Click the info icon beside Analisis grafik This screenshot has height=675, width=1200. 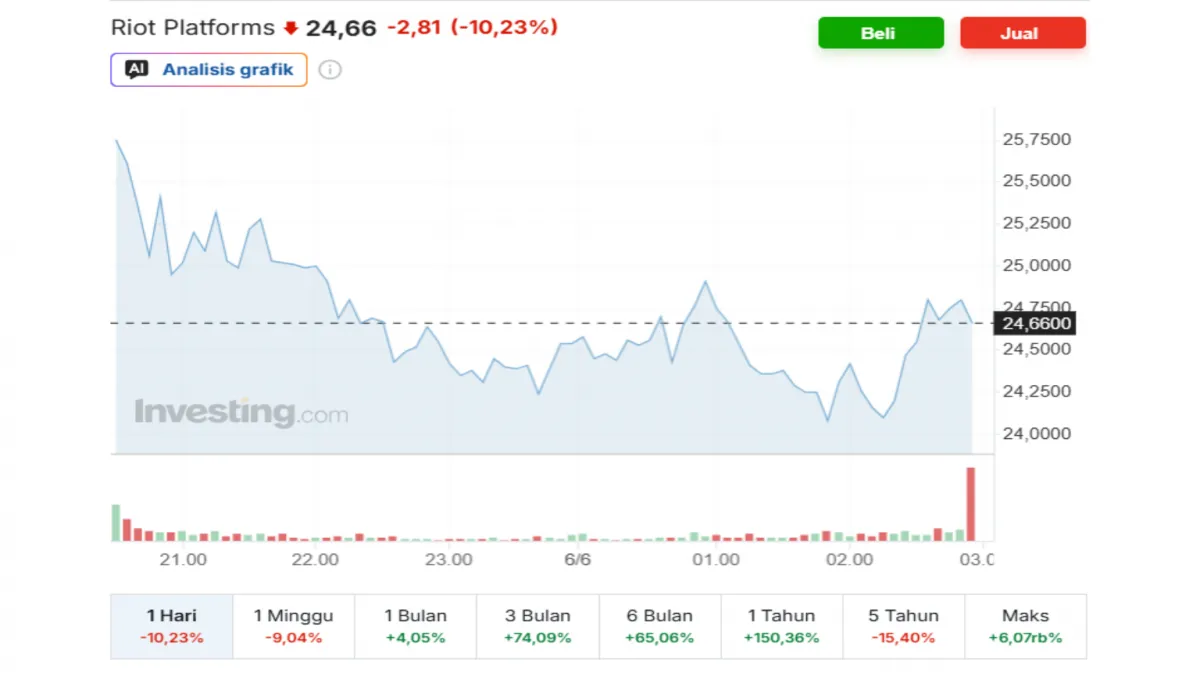330,70
